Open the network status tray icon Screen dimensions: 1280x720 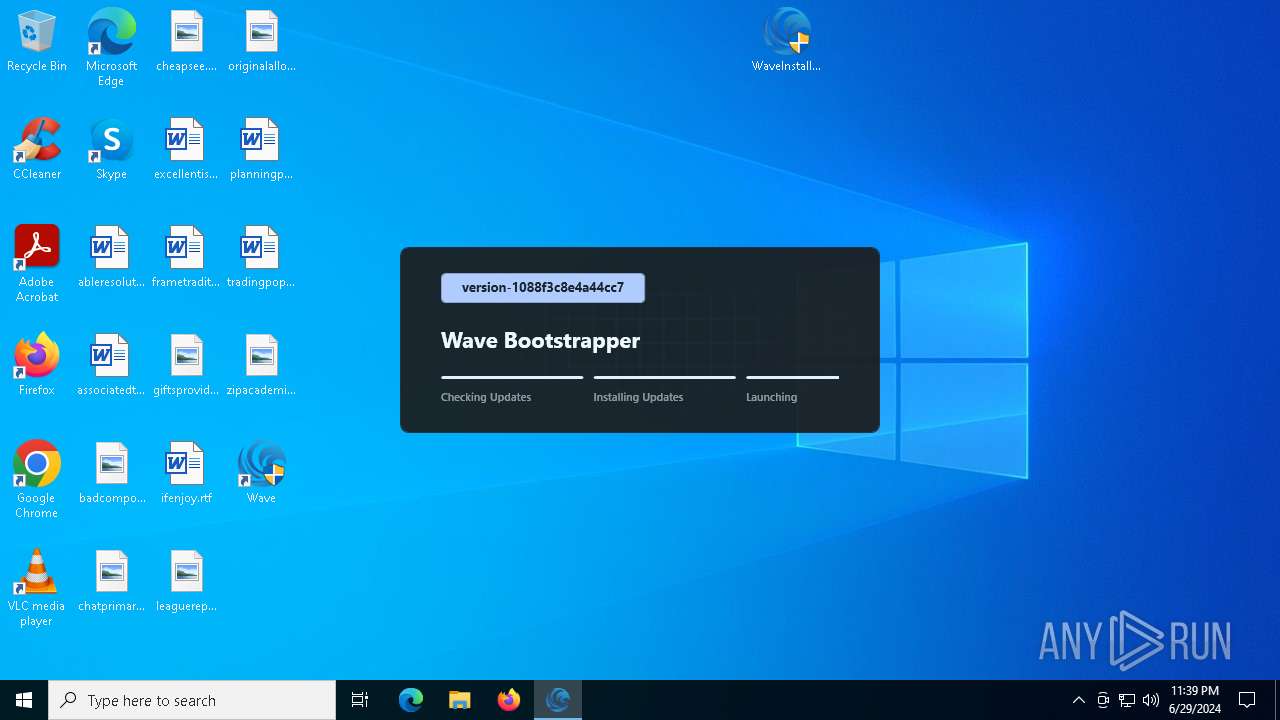tap(1127, 700)
